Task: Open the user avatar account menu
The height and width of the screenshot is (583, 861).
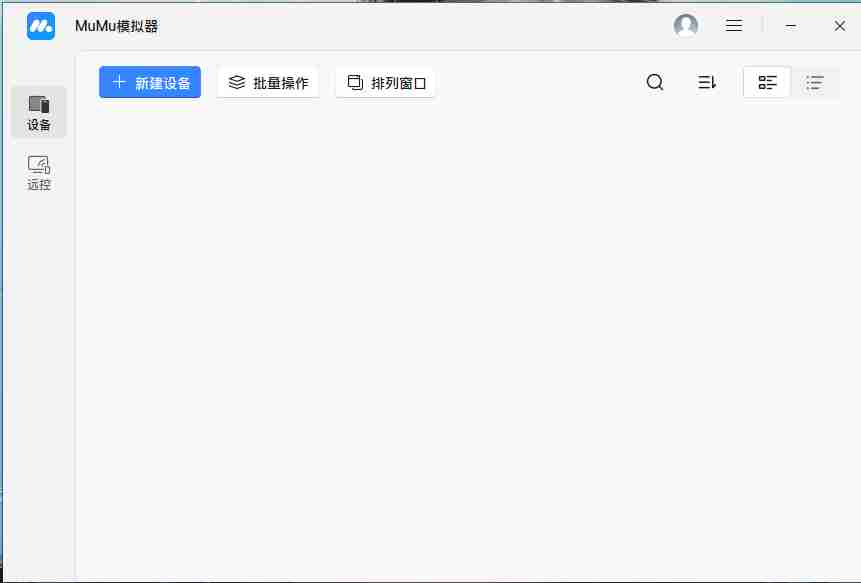Action: [x=686, y=26]
